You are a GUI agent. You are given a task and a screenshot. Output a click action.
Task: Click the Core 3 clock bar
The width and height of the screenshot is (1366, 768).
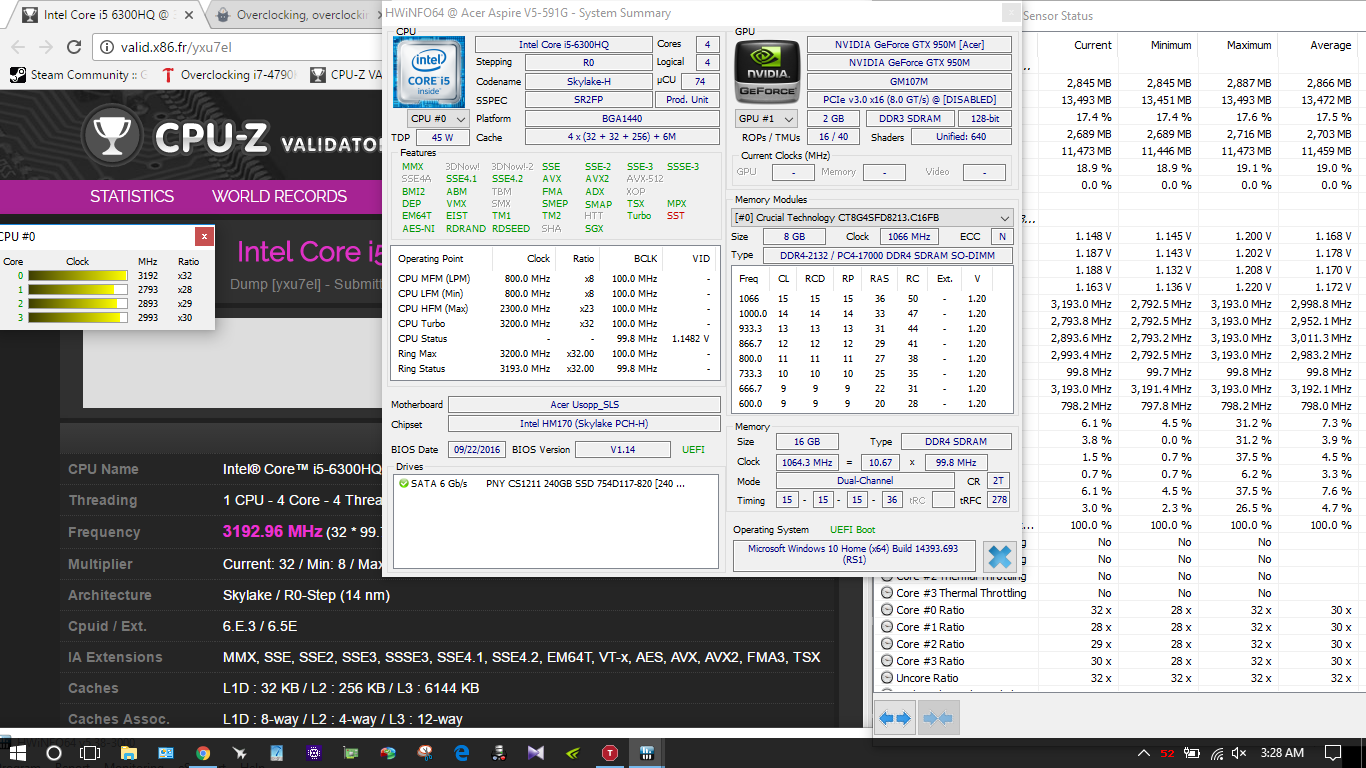coord(78,317)
